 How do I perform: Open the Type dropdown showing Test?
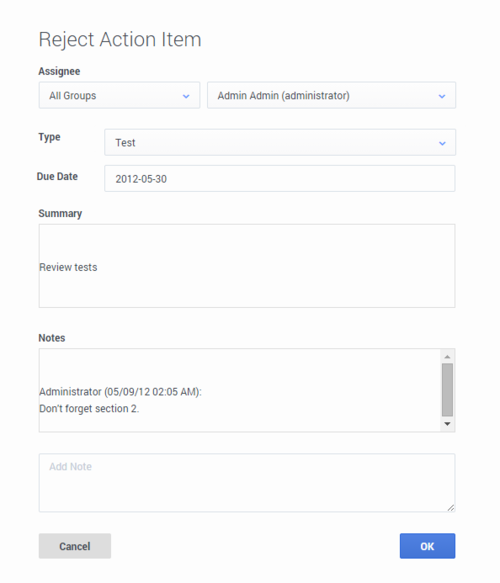tap(280, 142)
